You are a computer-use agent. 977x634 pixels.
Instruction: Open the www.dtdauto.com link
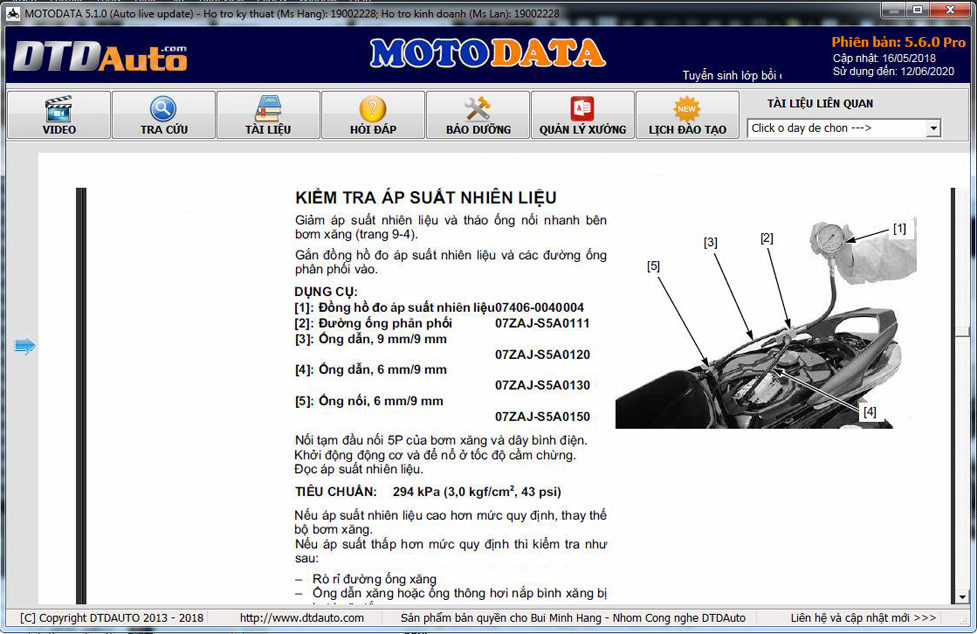click(x=302, y=618)
